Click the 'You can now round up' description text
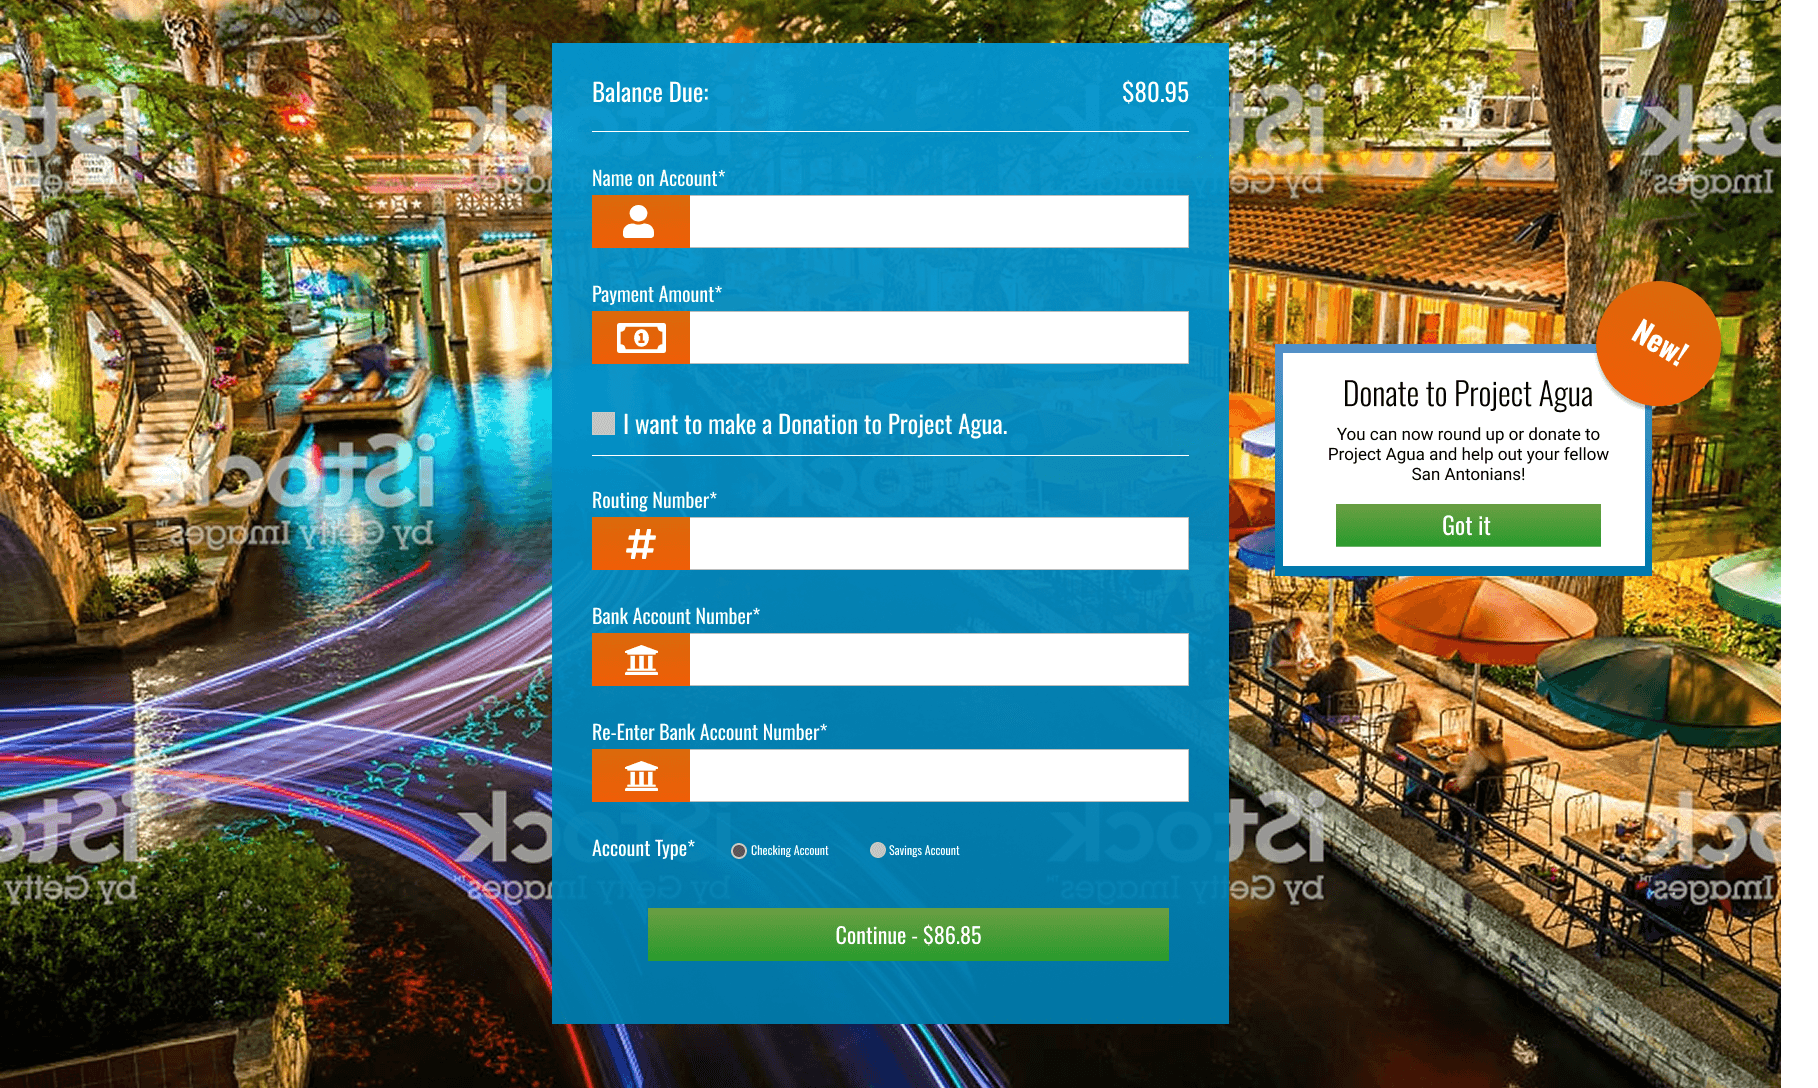1818x1088 pixels. pos(1468,454)
